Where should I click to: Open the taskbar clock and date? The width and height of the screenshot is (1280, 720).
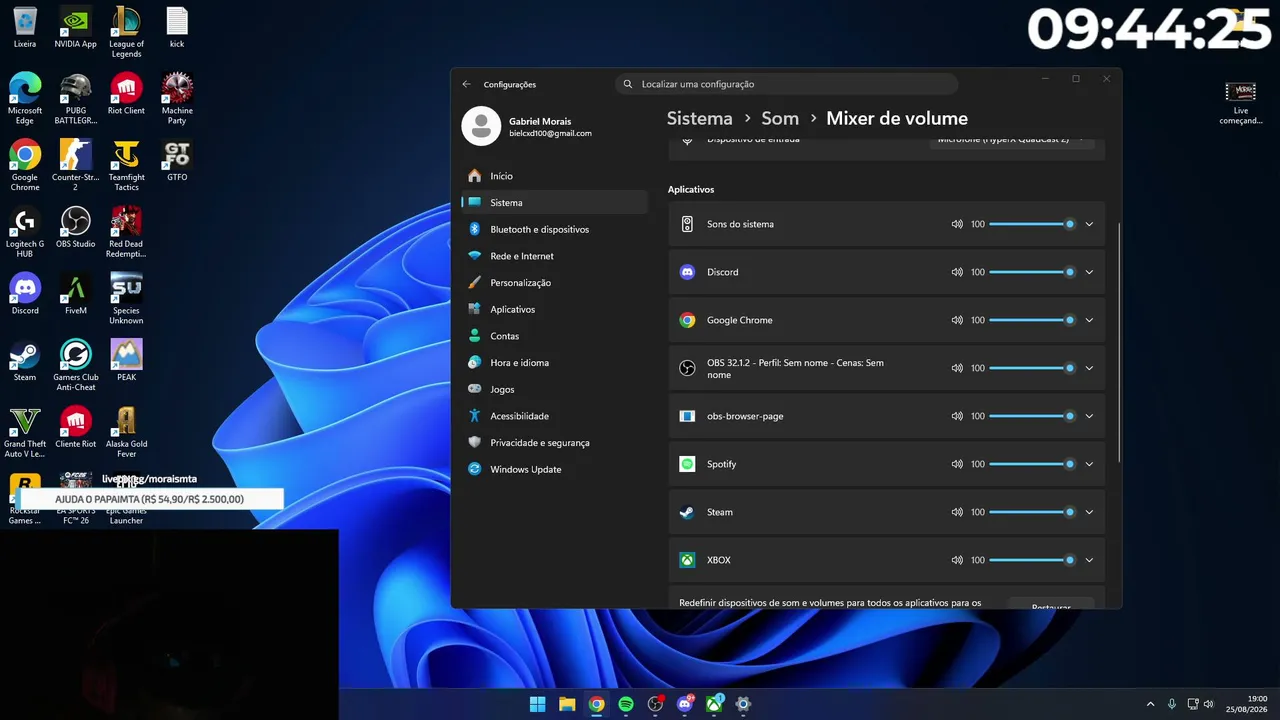pyautogui.click(x=1247, y=704)
